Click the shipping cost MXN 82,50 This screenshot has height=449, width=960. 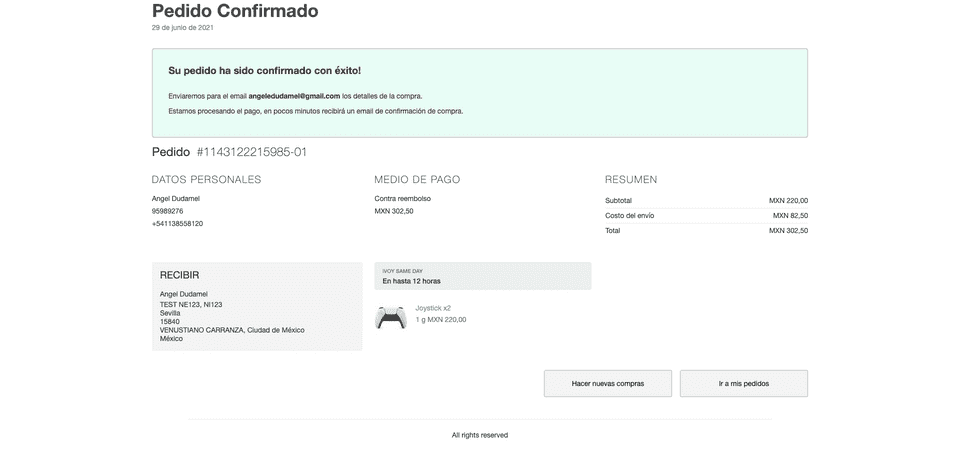click(x=790, y=216)
